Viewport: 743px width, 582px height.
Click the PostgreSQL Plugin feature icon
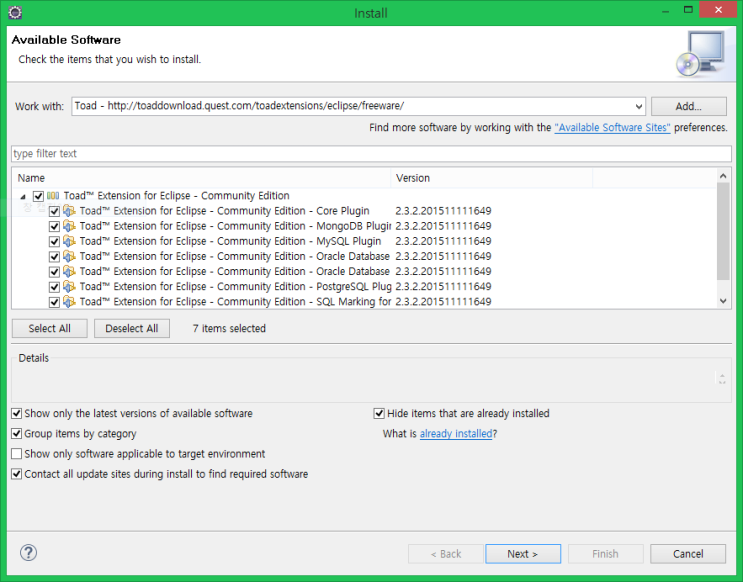point(69,287)
